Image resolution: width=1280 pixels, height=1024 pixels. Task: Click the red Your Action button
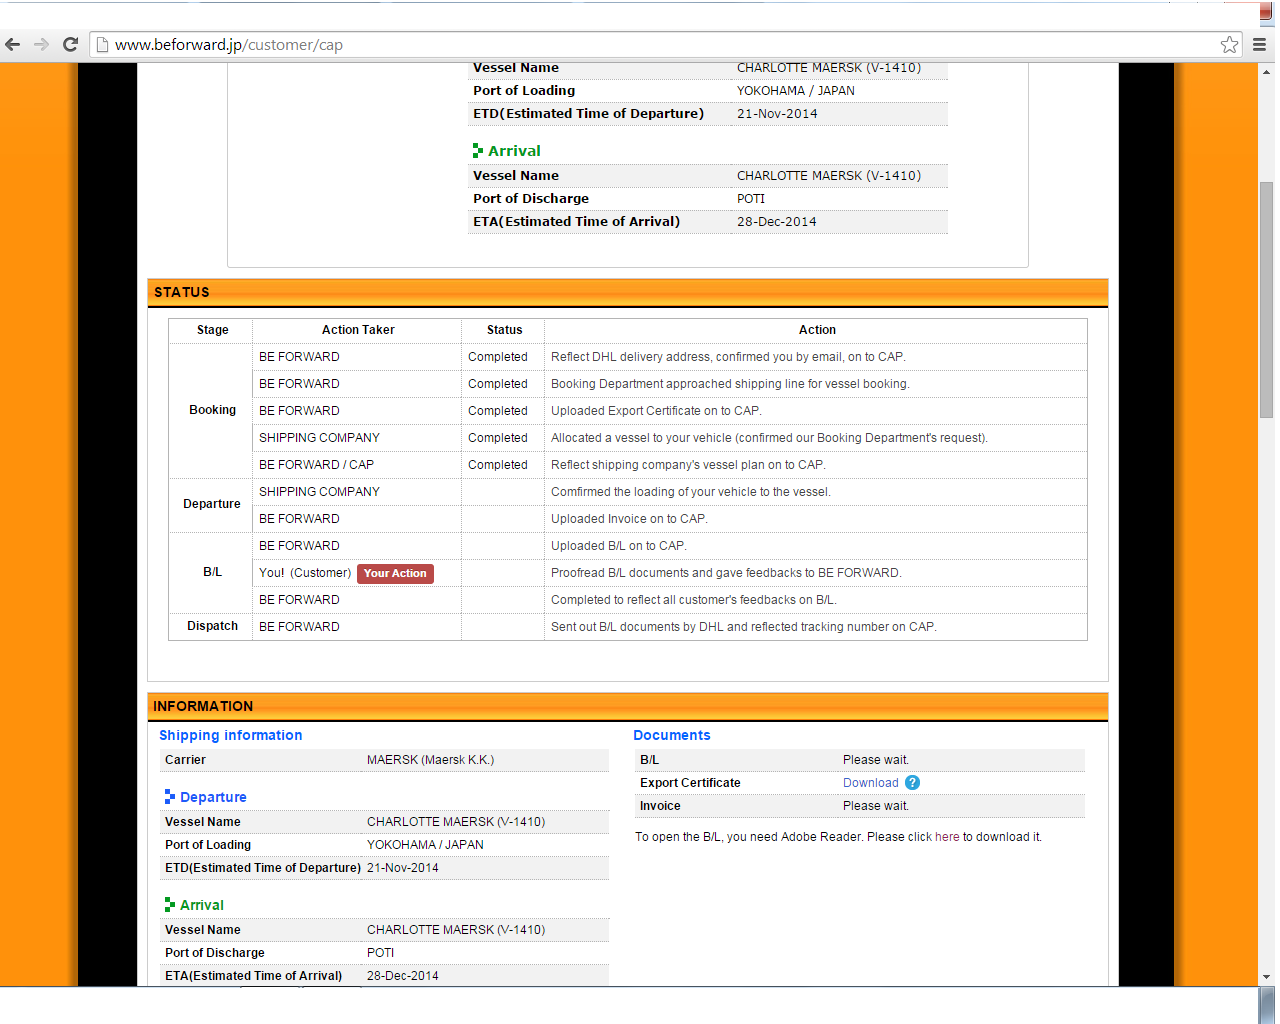click(395, 573)
